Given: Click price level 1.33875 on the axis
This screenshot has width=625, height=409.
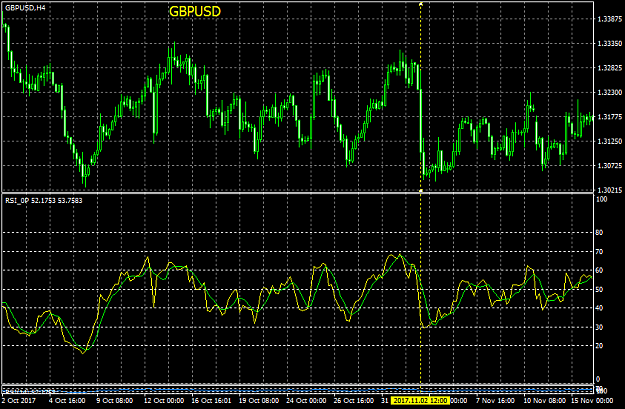Looking at the screenshot, I should [x=610, y=19].
